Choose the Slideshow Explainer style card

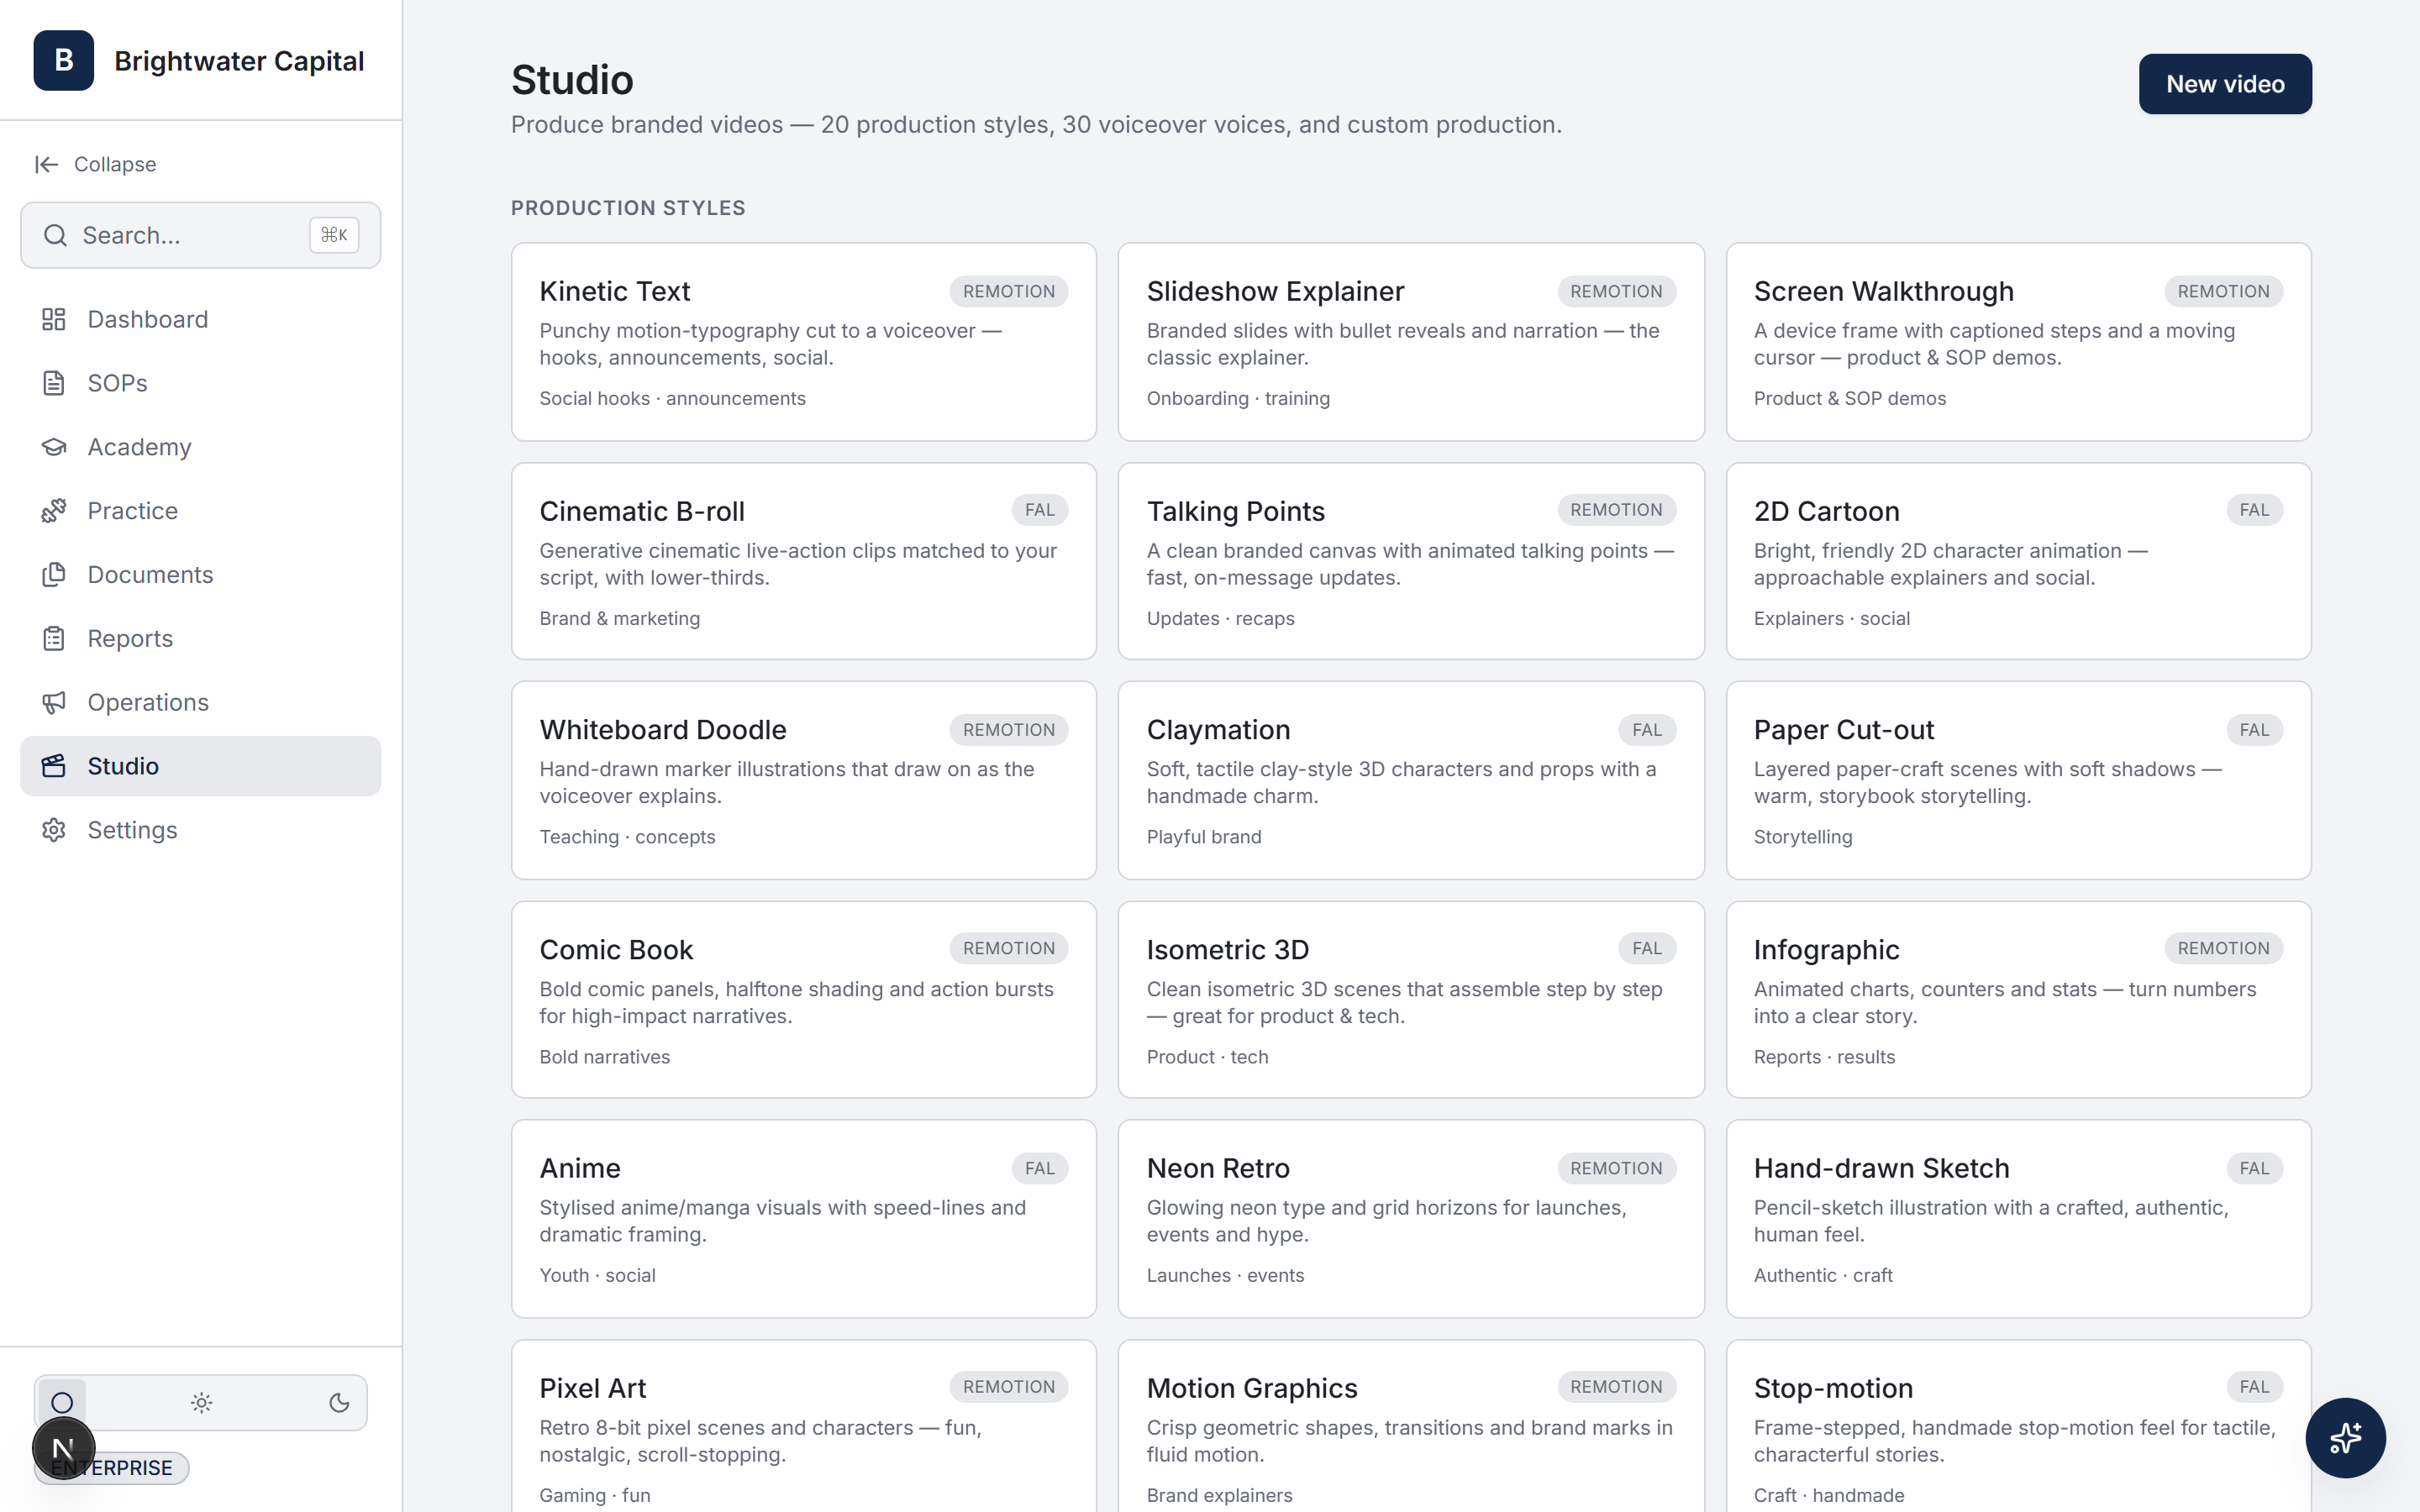[x=1411, y=341]
